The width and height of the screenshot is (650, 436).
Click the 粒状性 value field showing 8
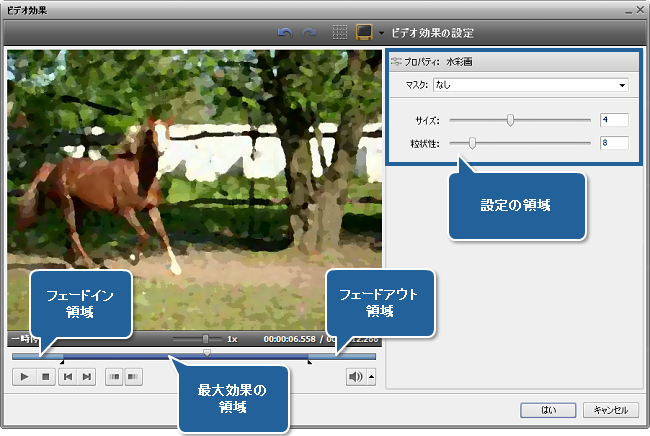[x=614, y=143]
